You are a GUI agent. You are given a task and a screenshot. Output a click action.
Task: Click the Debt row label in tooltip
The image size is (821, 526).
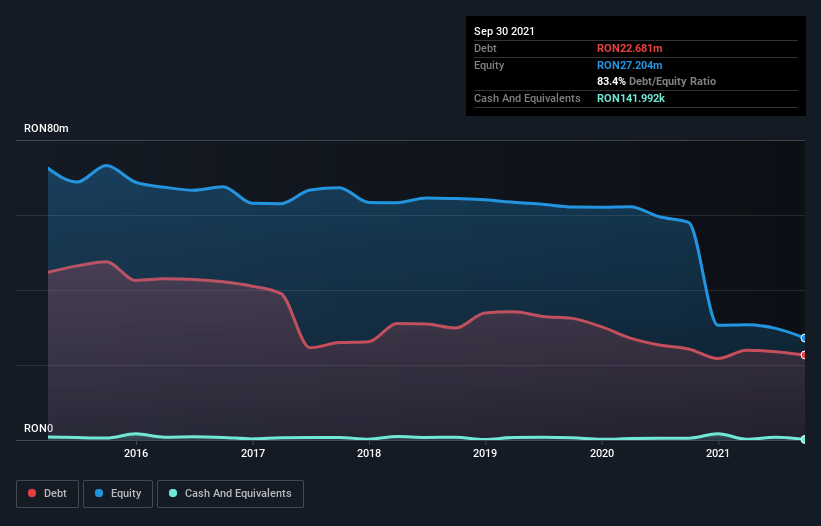pos(485,48)
